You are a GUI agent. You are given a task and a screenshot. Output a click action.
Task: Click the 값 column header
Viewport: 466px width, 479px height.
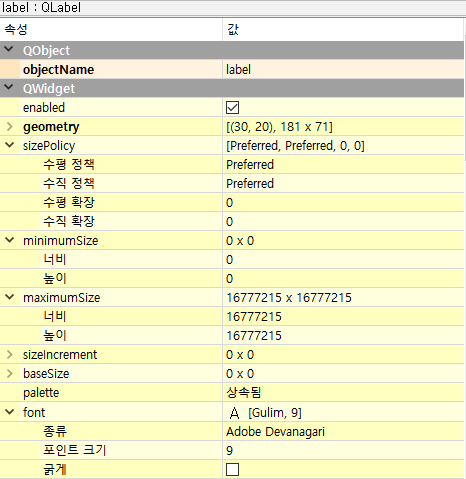[x=343, y=30]
